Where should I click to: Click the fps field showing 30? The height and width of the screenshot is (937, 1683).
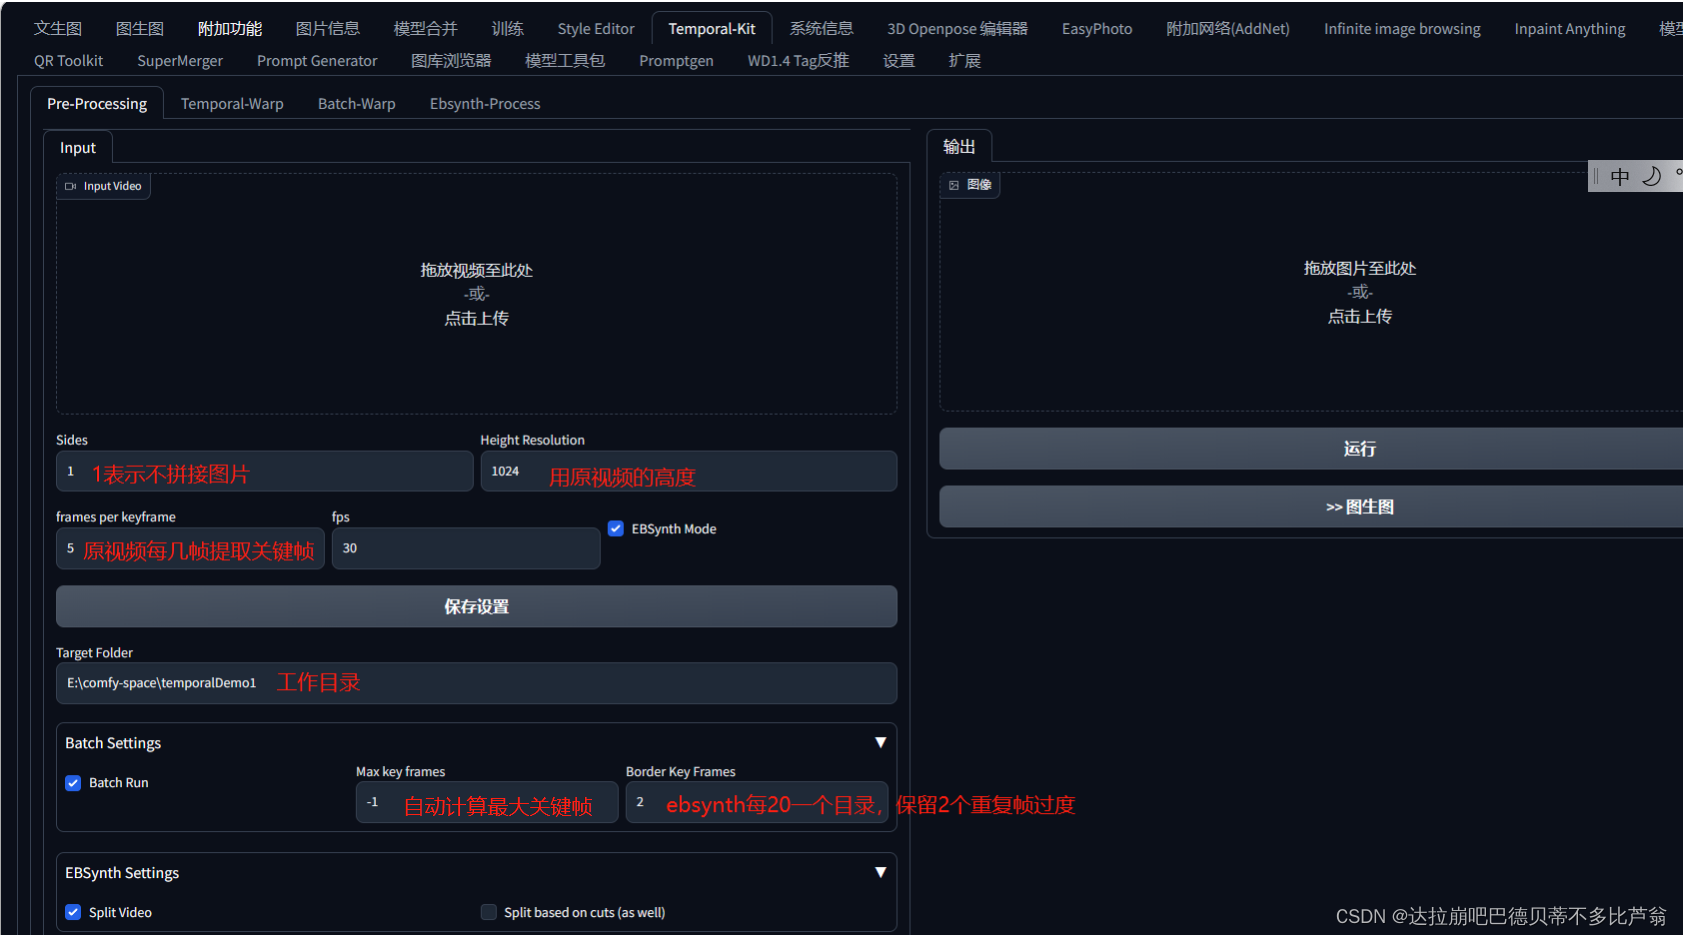tap(465, 548)
